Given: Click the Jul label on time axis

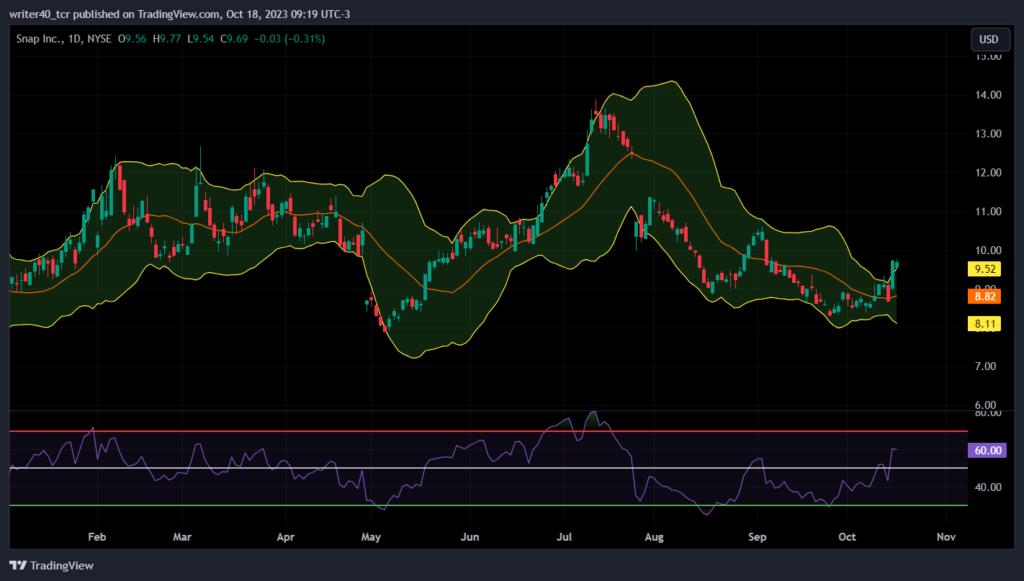Looking at the screenshot, I should (564, 537).
